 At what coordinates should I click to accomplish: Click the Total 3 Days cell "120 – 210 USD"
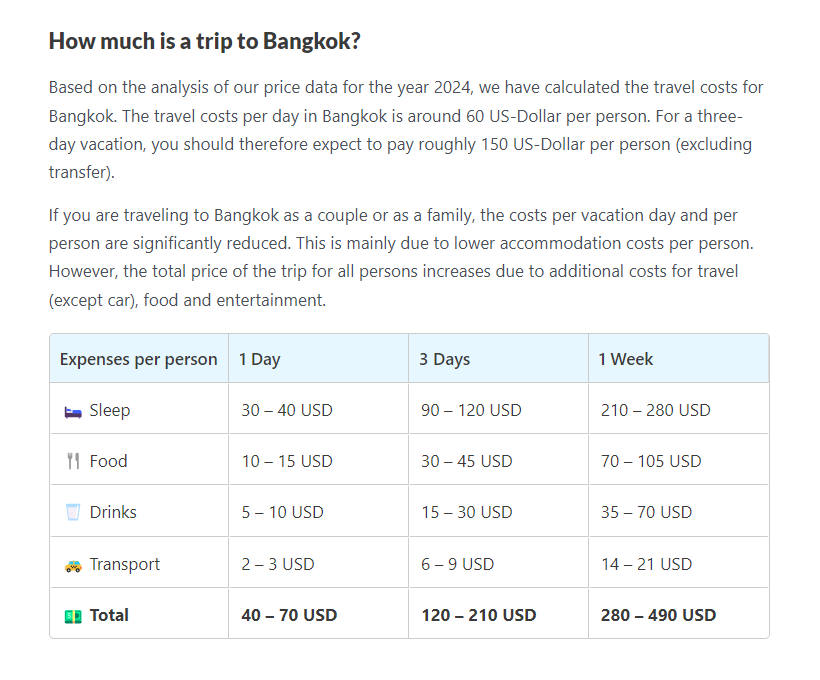478,615
